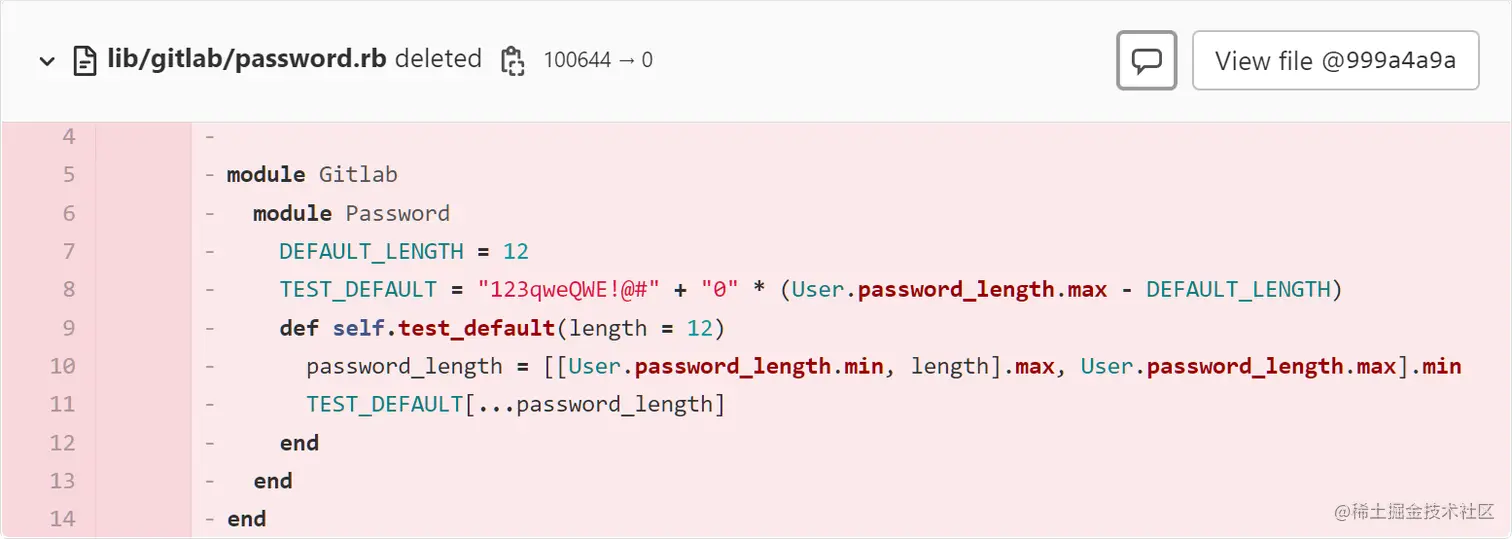The height and width of the screenshot is (539, 1512).
Task: Select line number 7 in diff gutter
Action: tap(68, 251)
